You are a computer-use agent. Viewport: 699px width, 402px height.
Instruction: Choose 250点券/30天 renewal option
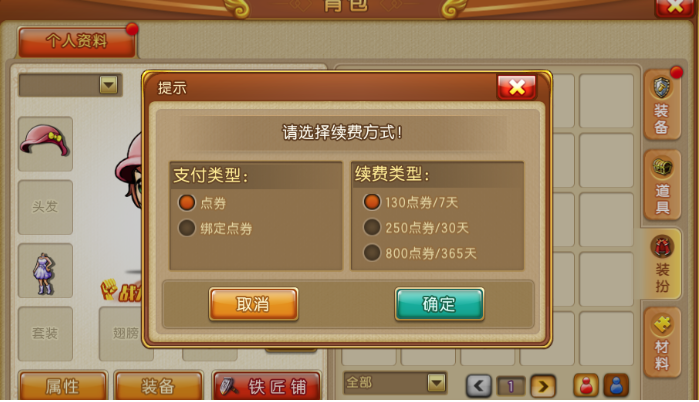(x=372, y=227)
